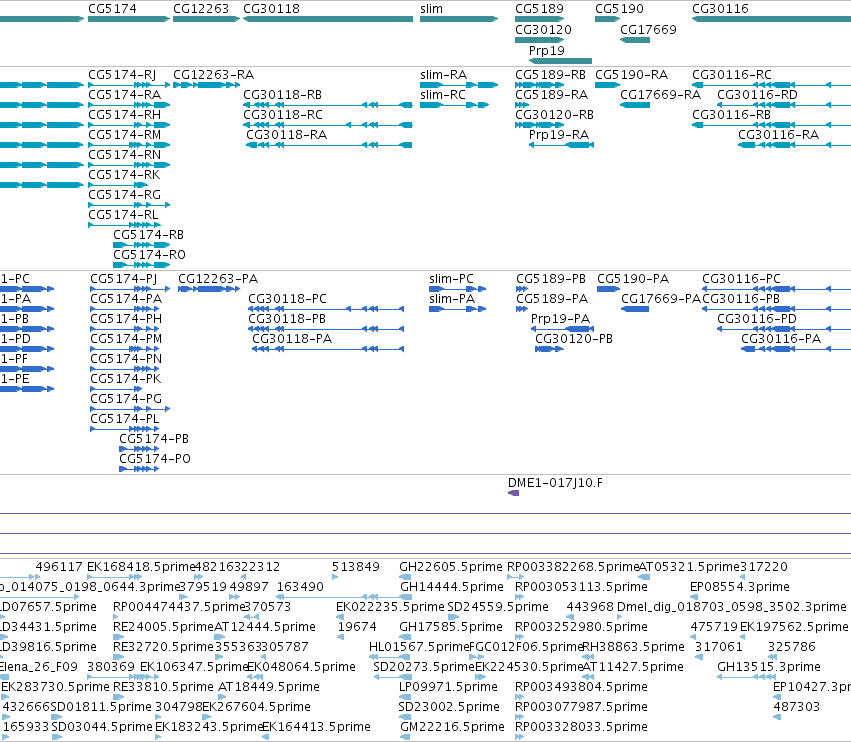Select transcript CG30116-RA
Image resolution: width=851 pixels, height=742 pixels.
click(778, 135)
